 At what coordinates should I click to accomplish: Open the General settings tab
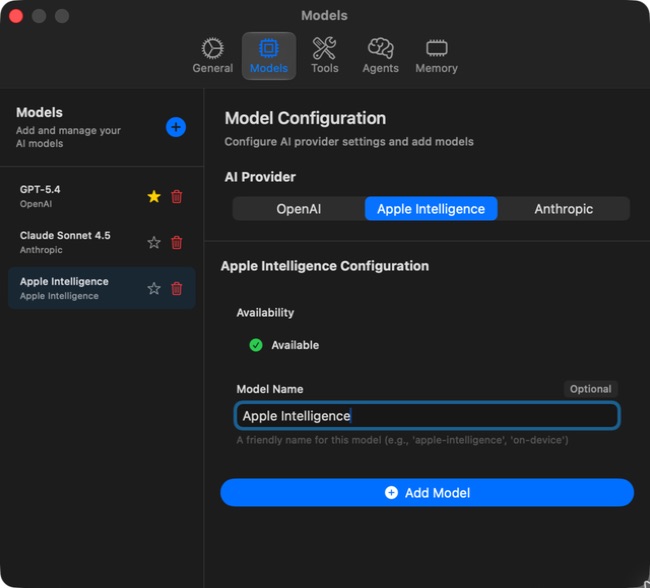212,56
